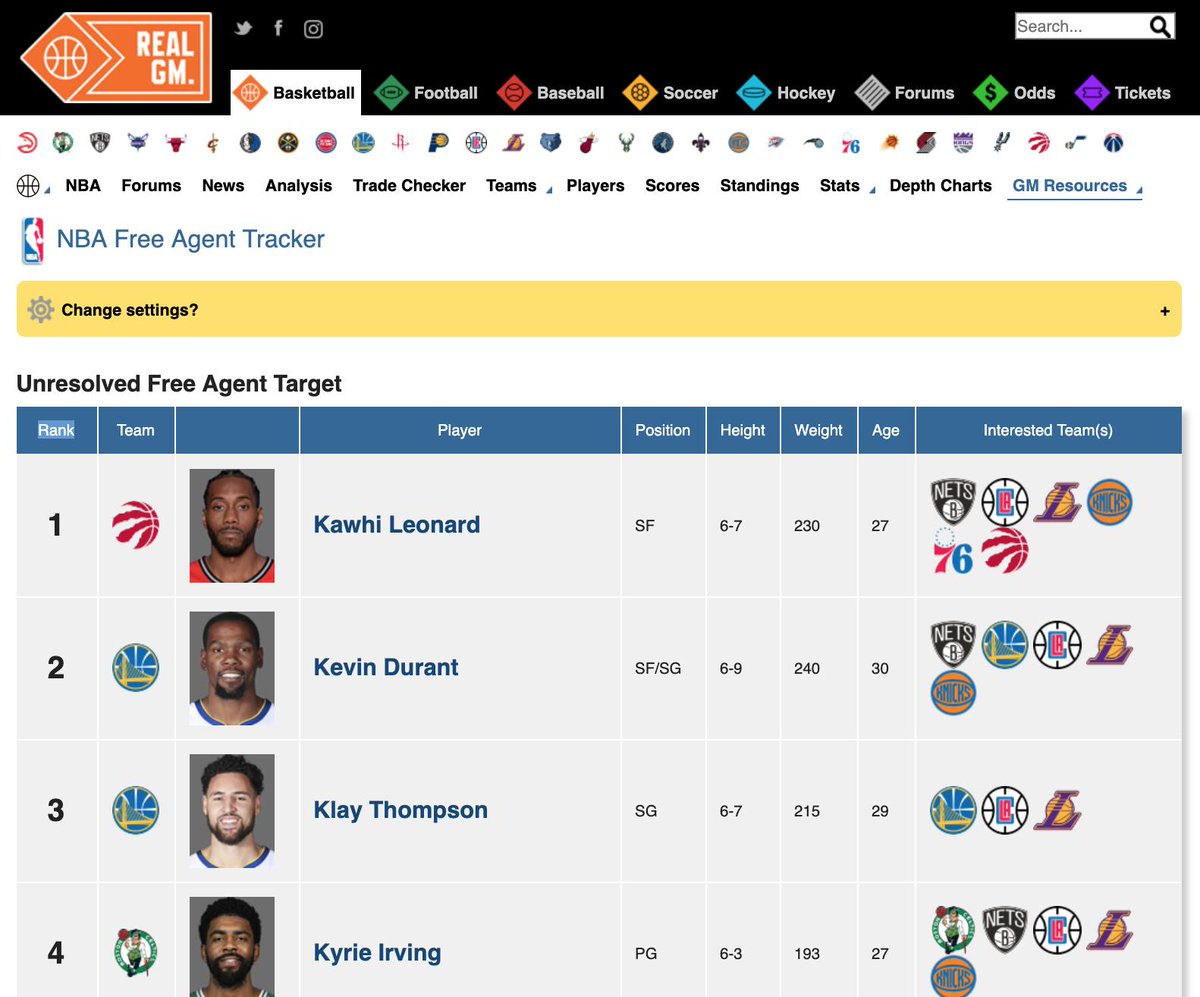This screenshot has height=997, width=1200.
Task: Click Dallas Mavericks logo in team strip
Action: tap(250, 143)
